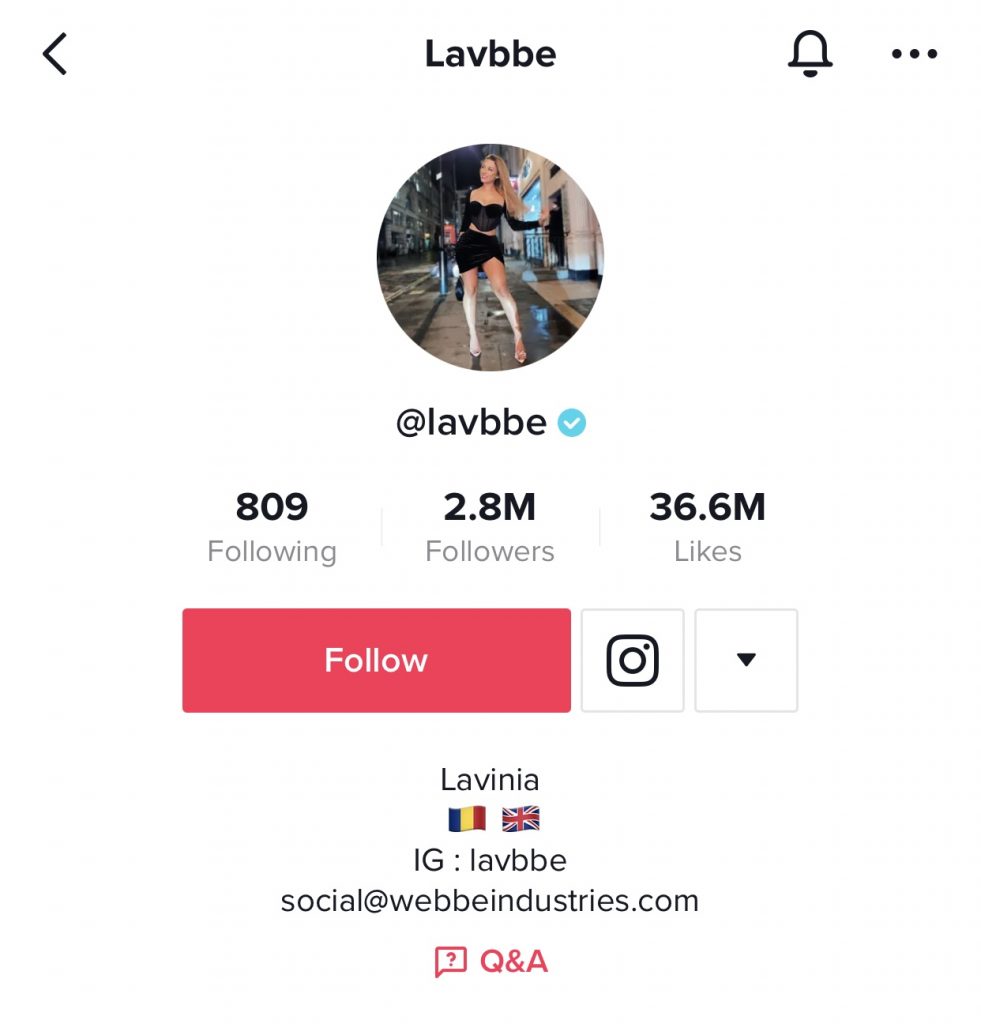Tap the Romanian flag emoji
Screen dimensions: 981x1024
(467, 819)
